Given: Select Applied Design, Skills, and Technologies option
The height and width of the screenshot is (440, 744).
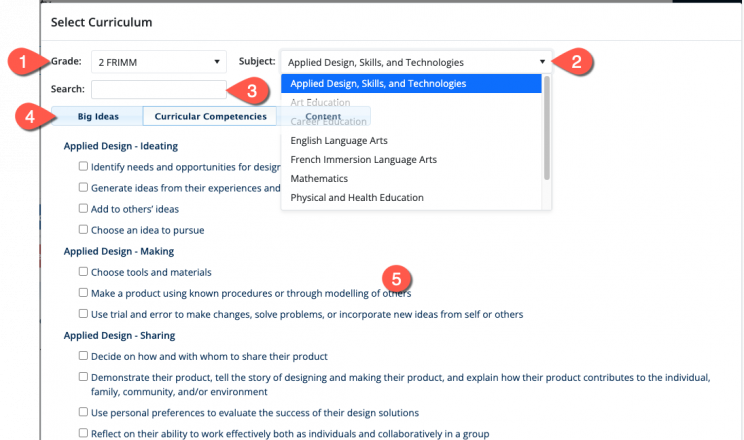Looking at the screenshot, I should click(411, 84).
